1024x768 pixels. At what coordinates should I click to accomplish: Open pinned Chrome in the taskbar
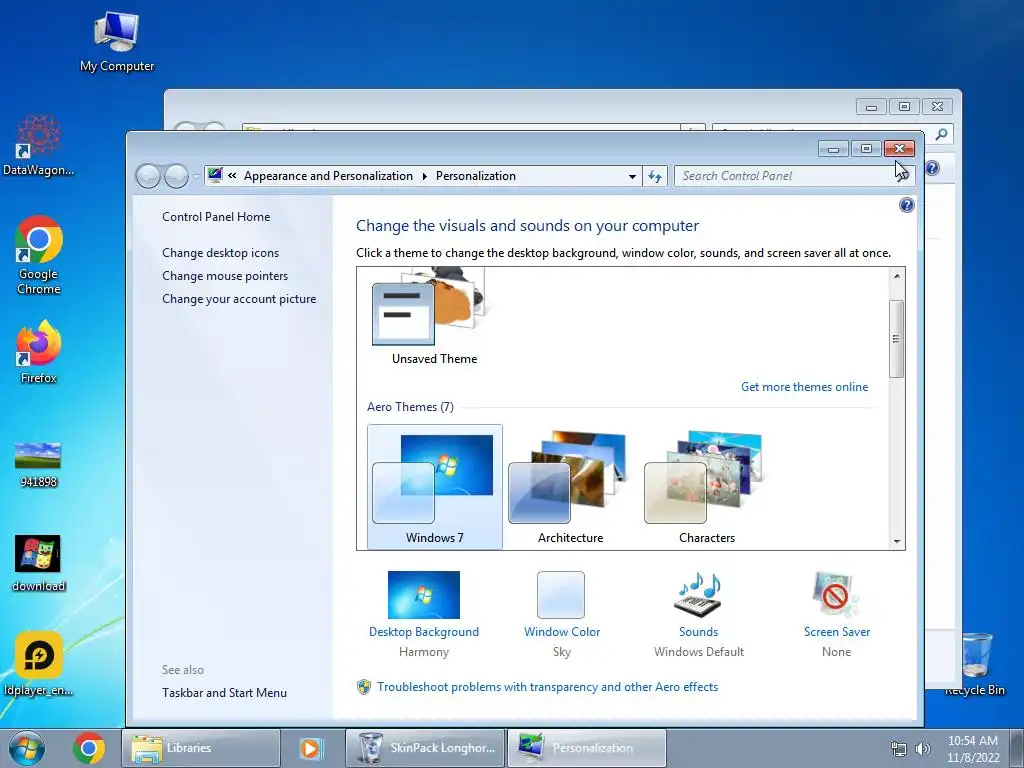click(89, 748)
